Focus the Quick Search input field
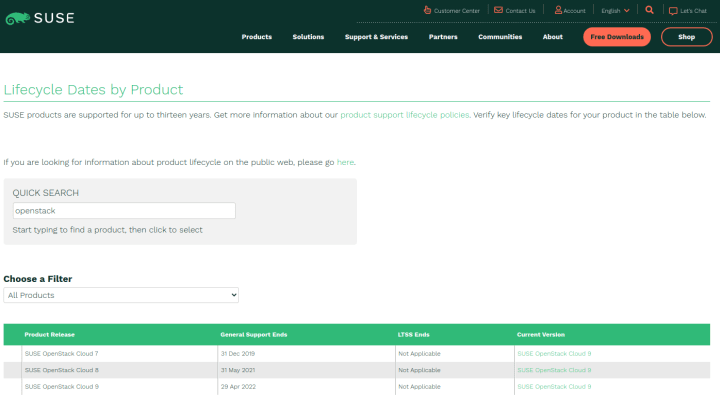The height and width of the screenshot is (400, 720). (x=124, y=210)
